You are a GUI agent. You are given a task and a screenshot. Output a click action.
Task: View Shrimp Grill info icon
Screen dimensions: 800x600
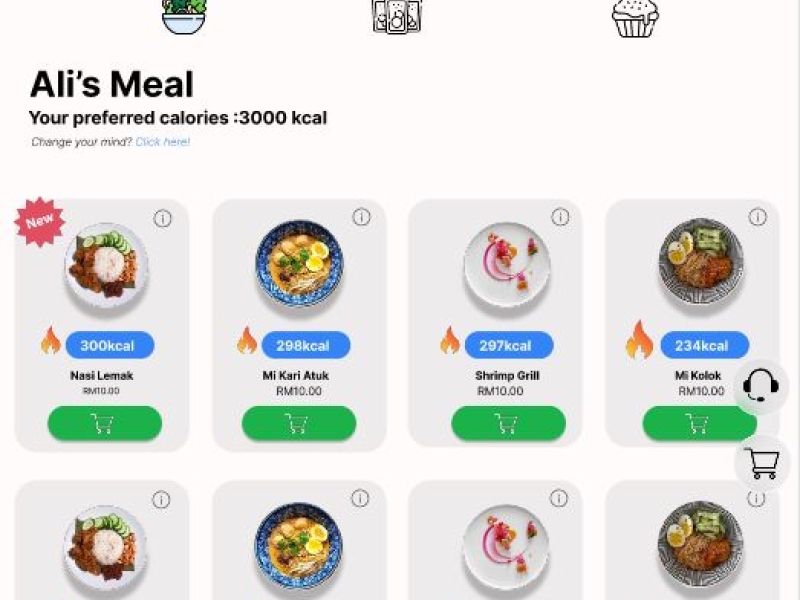560,217
